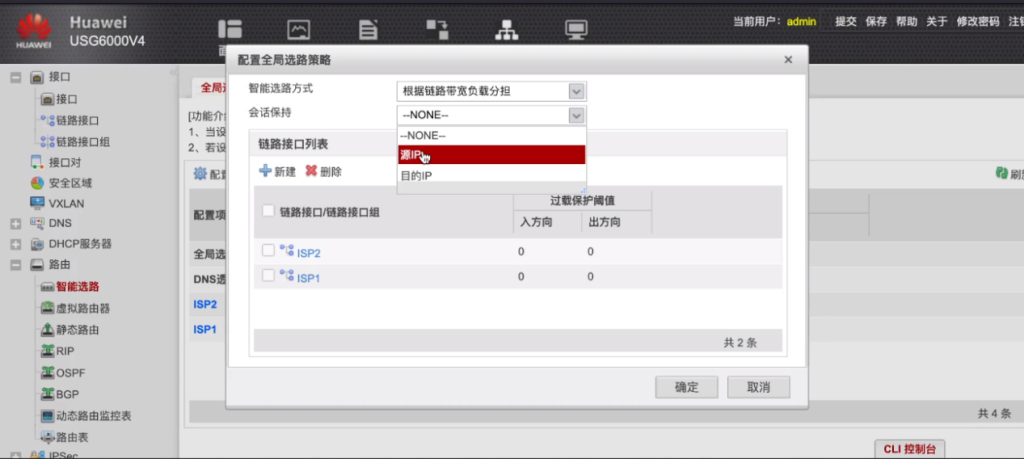The height and width of the screenshot is (459, 1024).
Task: Click the admin username link
Action: pos(801,21)
